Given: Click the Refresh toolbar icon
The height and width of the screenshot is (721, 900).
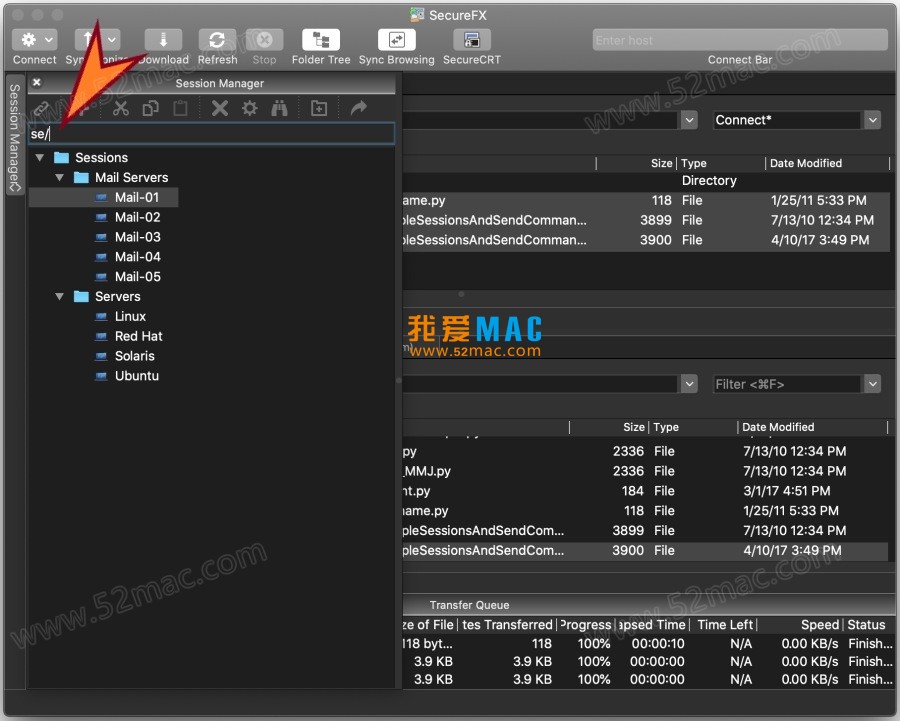Looking at the screenshot, I should click(217, 40).
